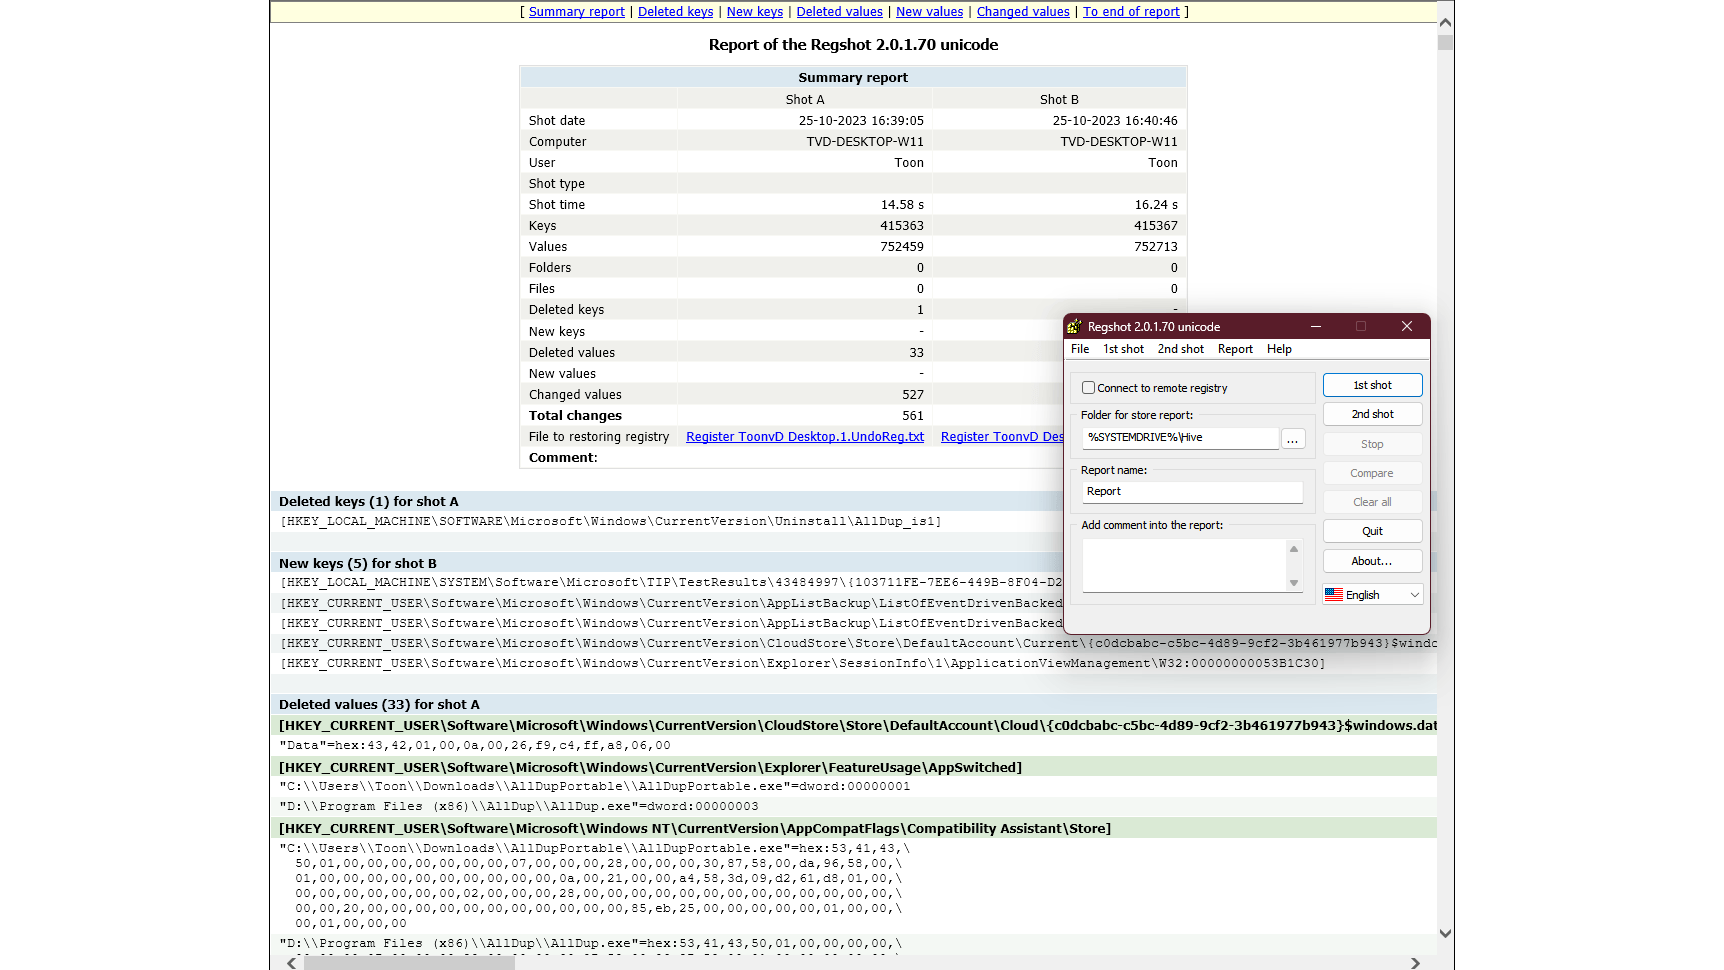Click the horizontal scrollbar thumb

(x=409, y=963)
